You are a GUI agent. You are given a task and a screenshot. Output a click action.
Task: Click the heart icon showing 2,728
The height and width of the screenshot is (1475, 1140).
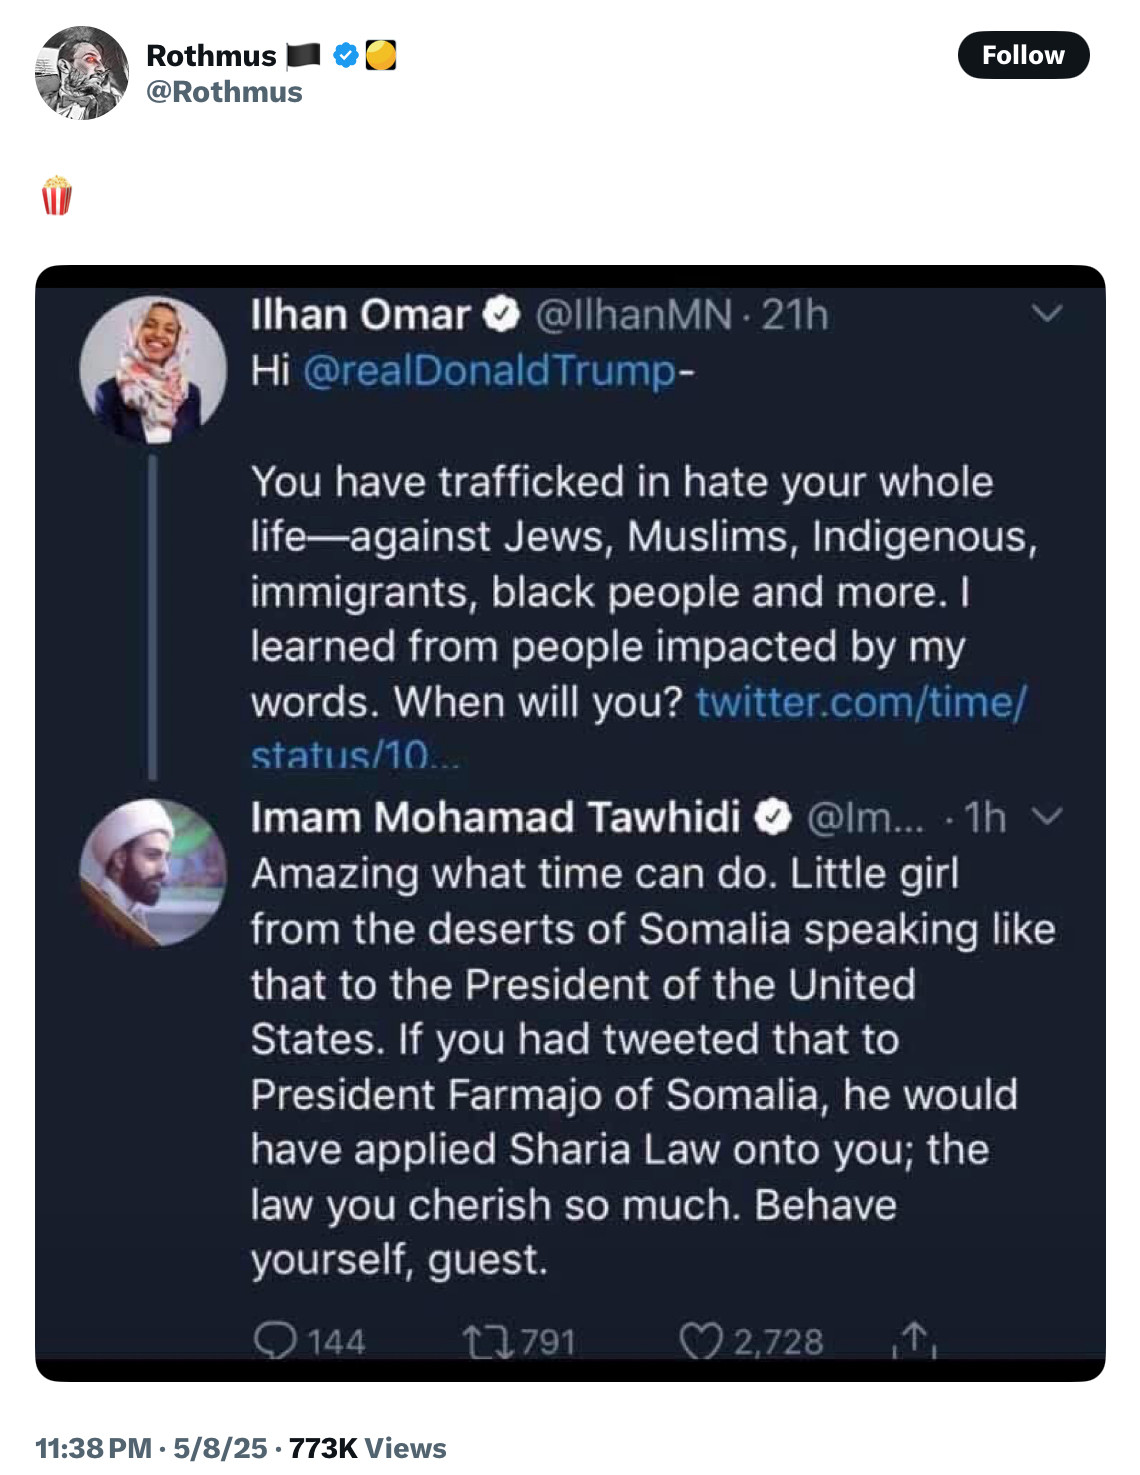[x=700, y=1340]
